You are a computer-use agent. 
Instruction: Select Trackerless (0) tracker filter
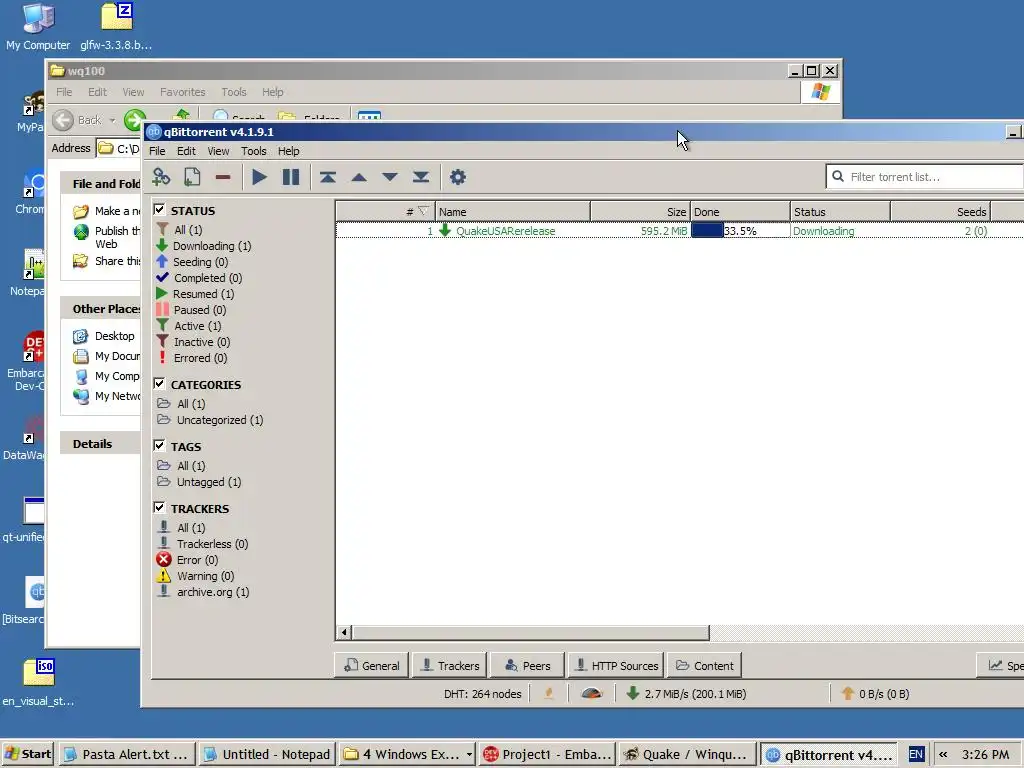pos(203,544)
